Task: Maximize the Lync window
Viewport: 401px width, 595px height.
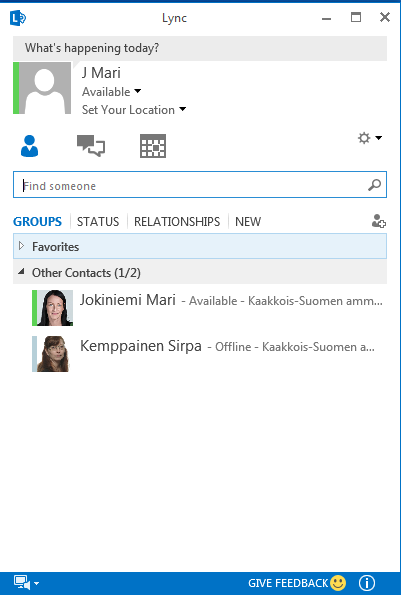Action: (x=356, y=17)
